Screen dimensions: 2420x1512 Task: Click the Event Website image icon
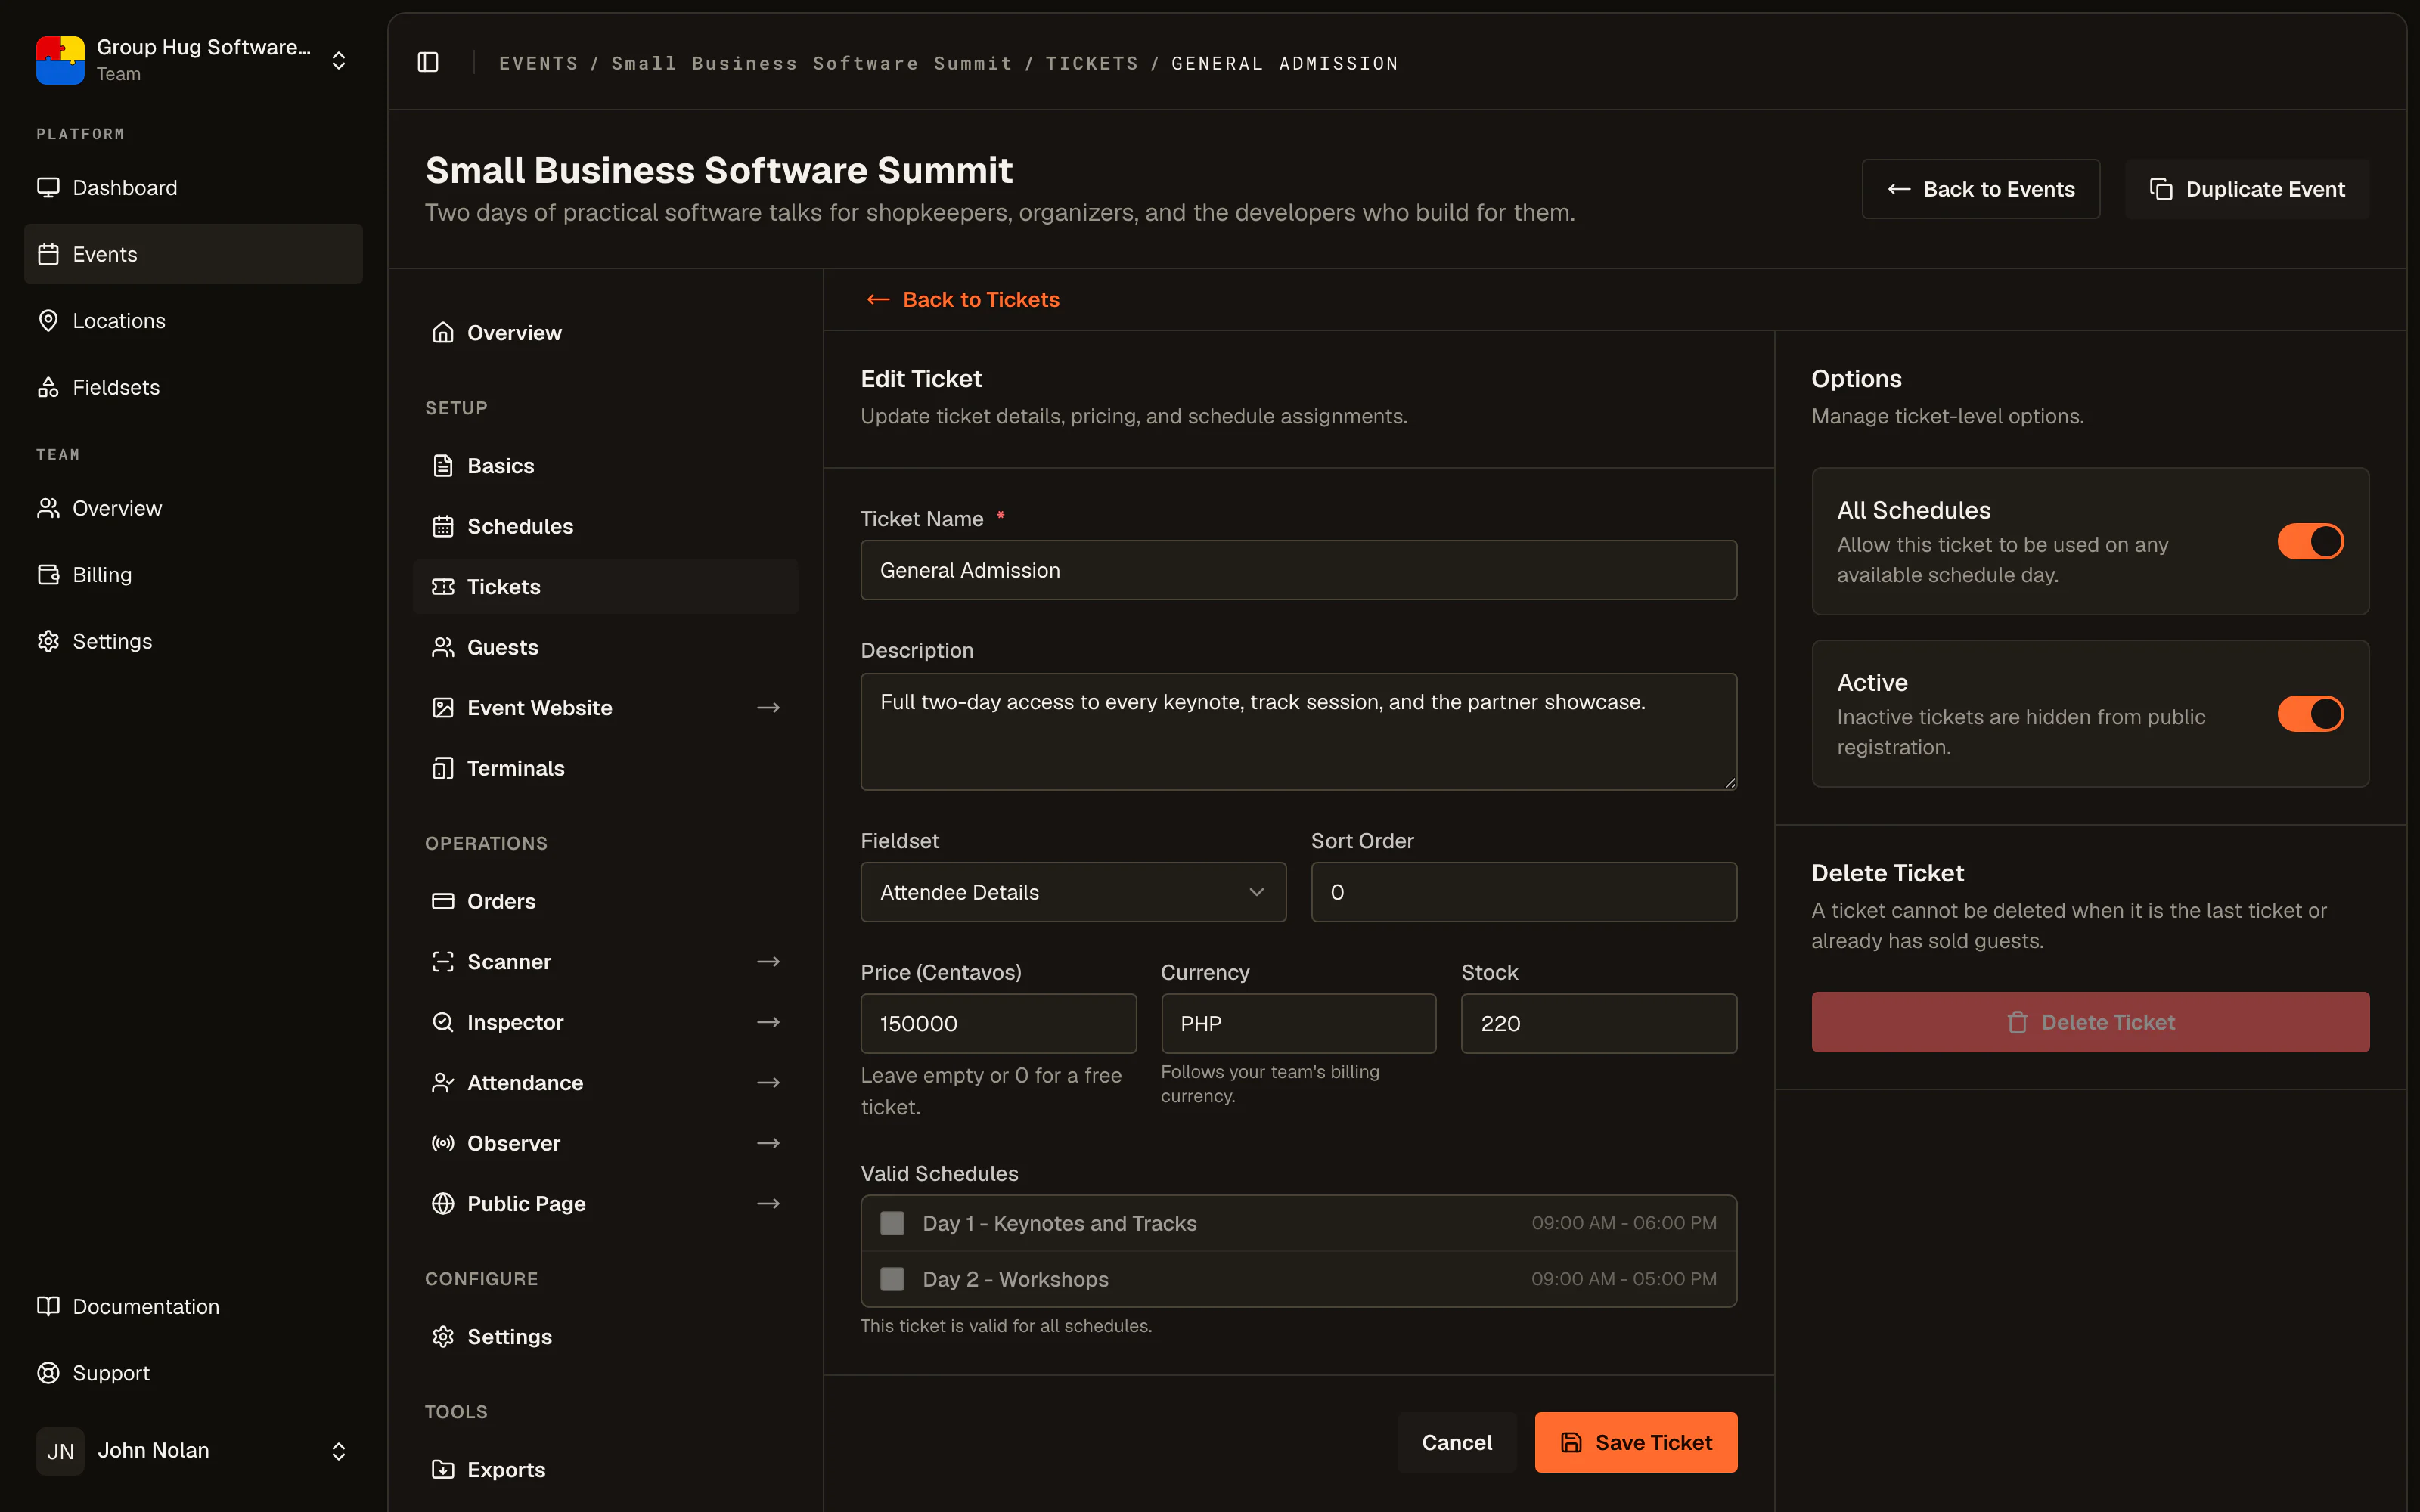click(443, 708)
